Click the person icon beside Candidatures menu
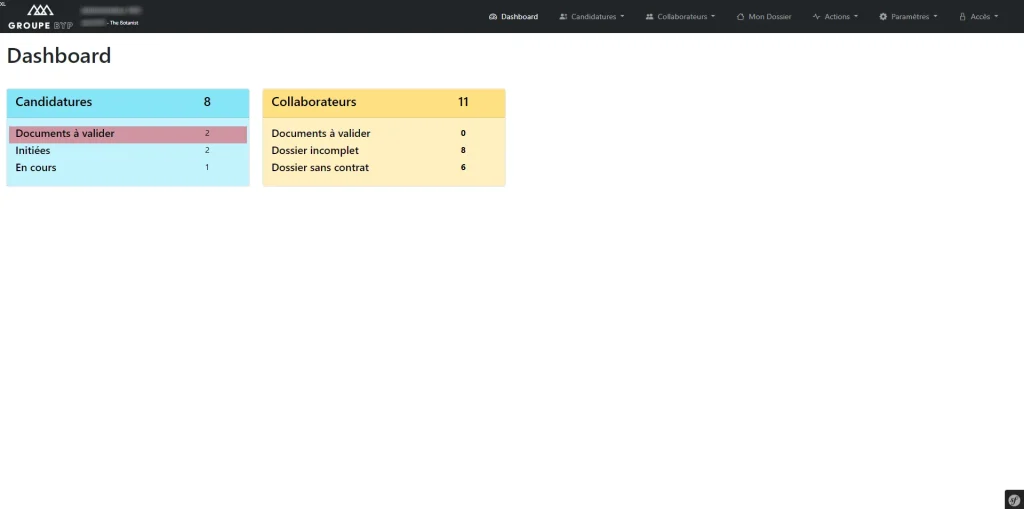This screenshot has width=1024, height=509. tap(564, 17)
